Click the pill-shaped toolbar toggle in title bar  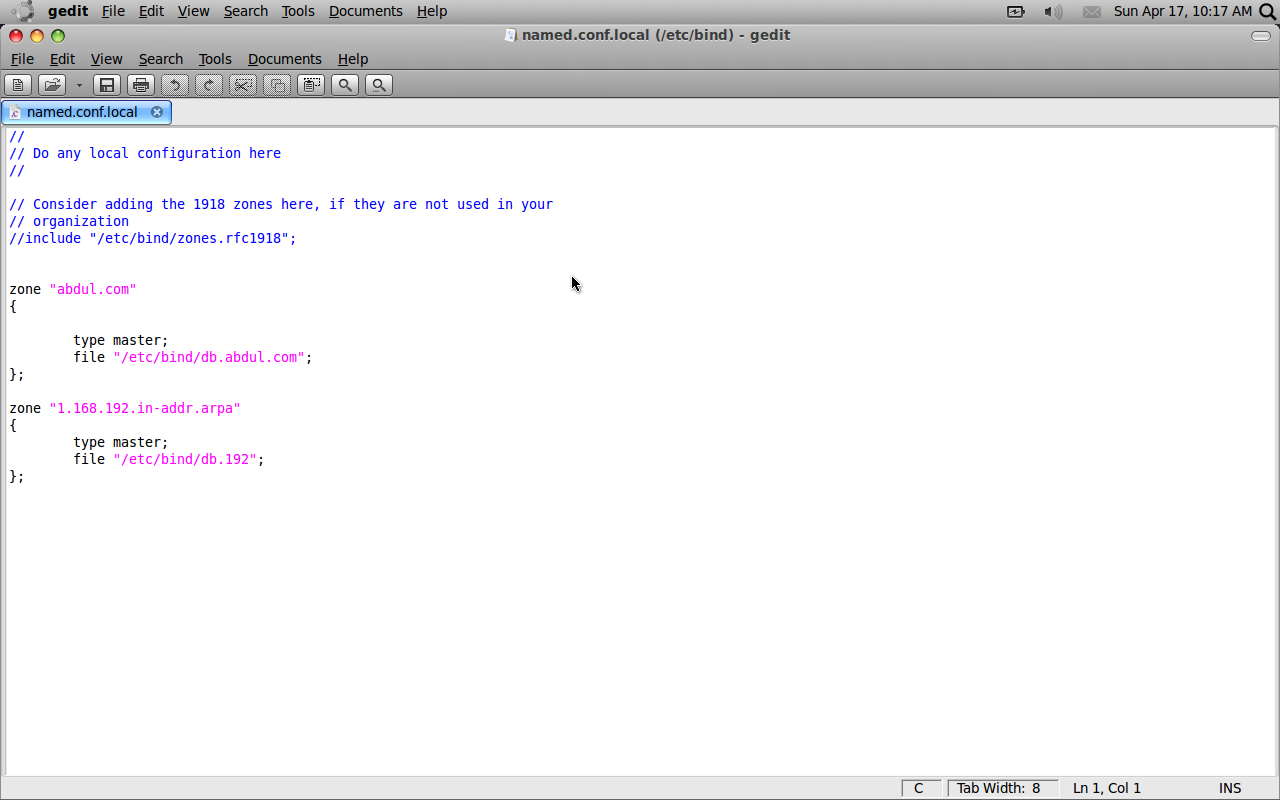click(1261, 36)
